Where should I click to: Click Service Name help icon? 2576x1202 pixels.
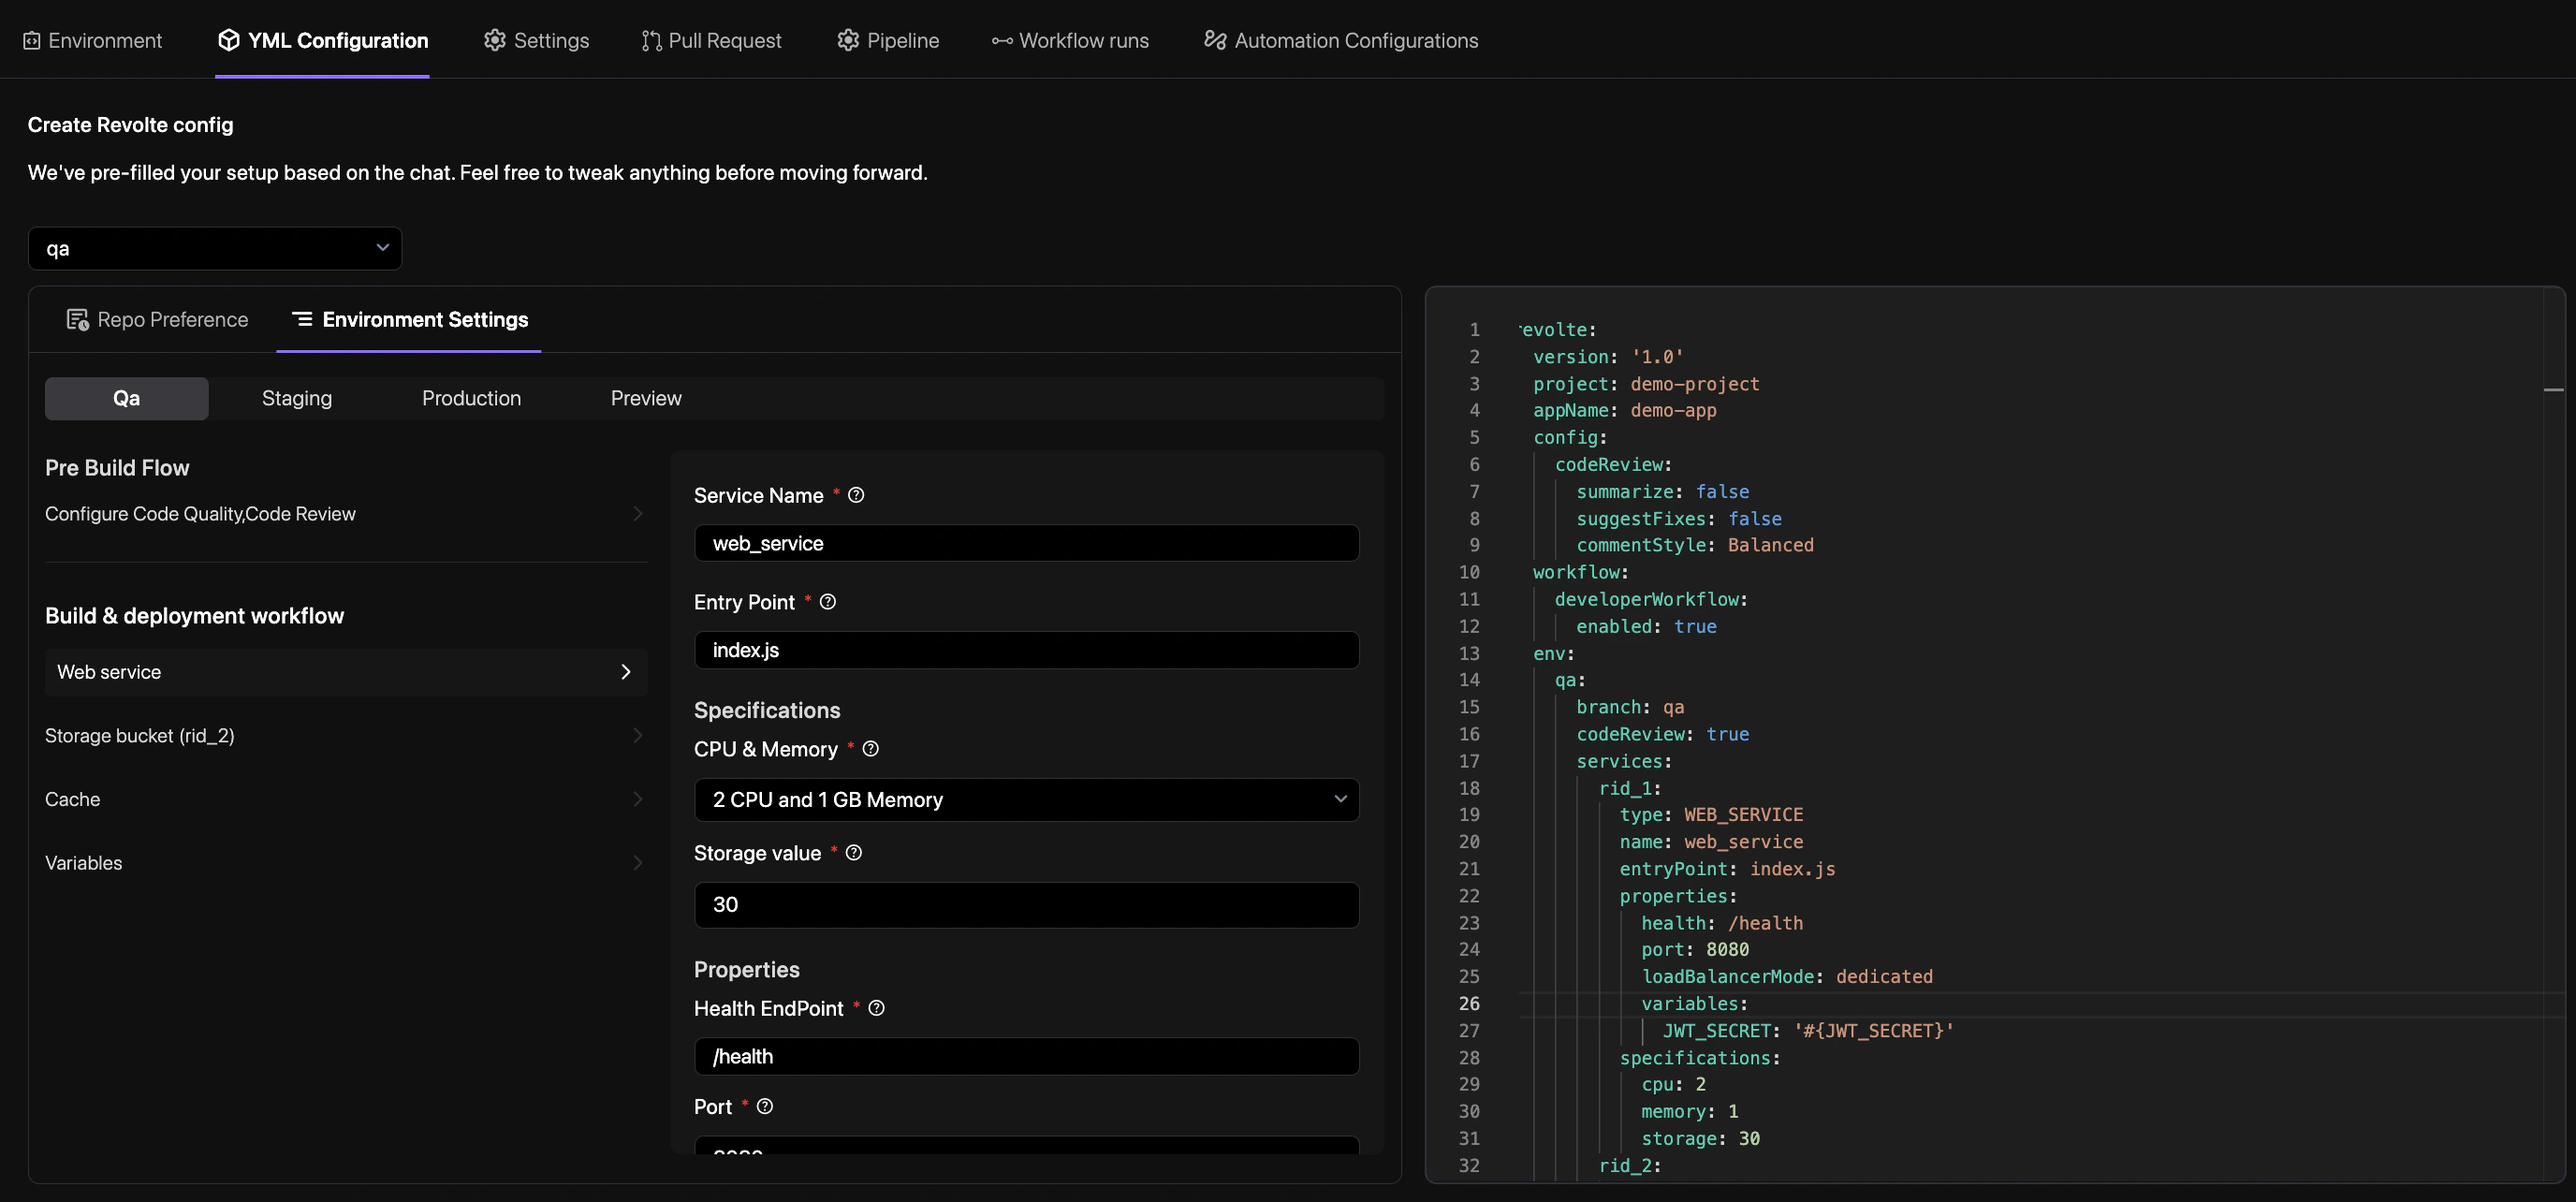[856, 495]
